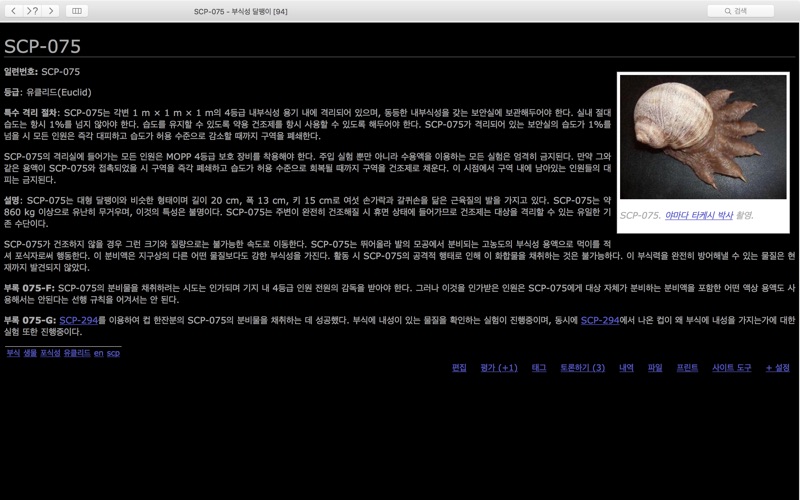800x500 pixels.
Task: Open 야마다 타케시 박사 author link
Action: [699, 215]
